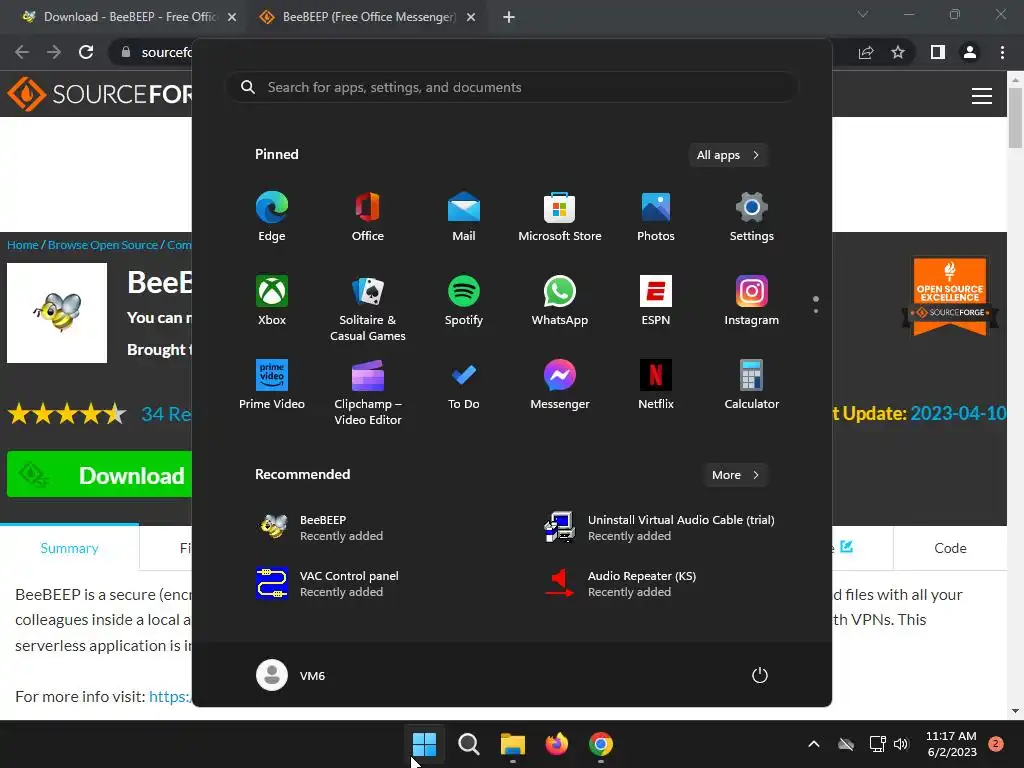
Task: Follow the Home breadcrumb link
Action: tap(23, 245)
